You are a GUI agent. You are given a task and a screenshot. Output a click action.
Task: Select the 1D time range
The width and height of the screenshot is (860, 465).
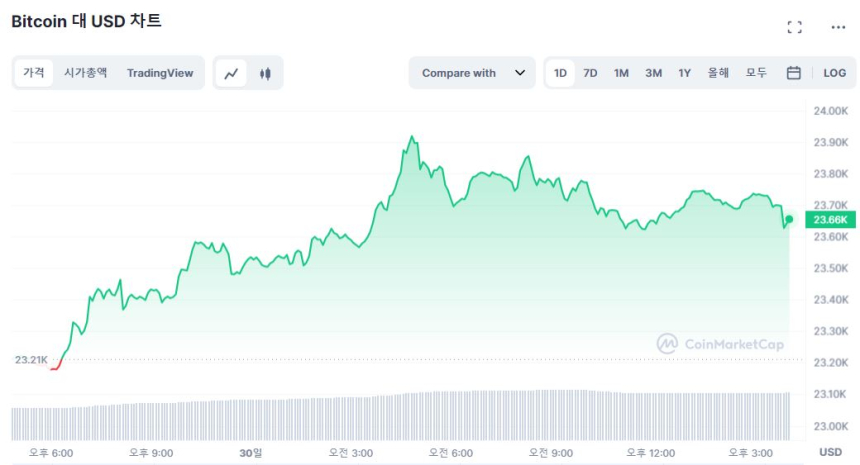560,73
